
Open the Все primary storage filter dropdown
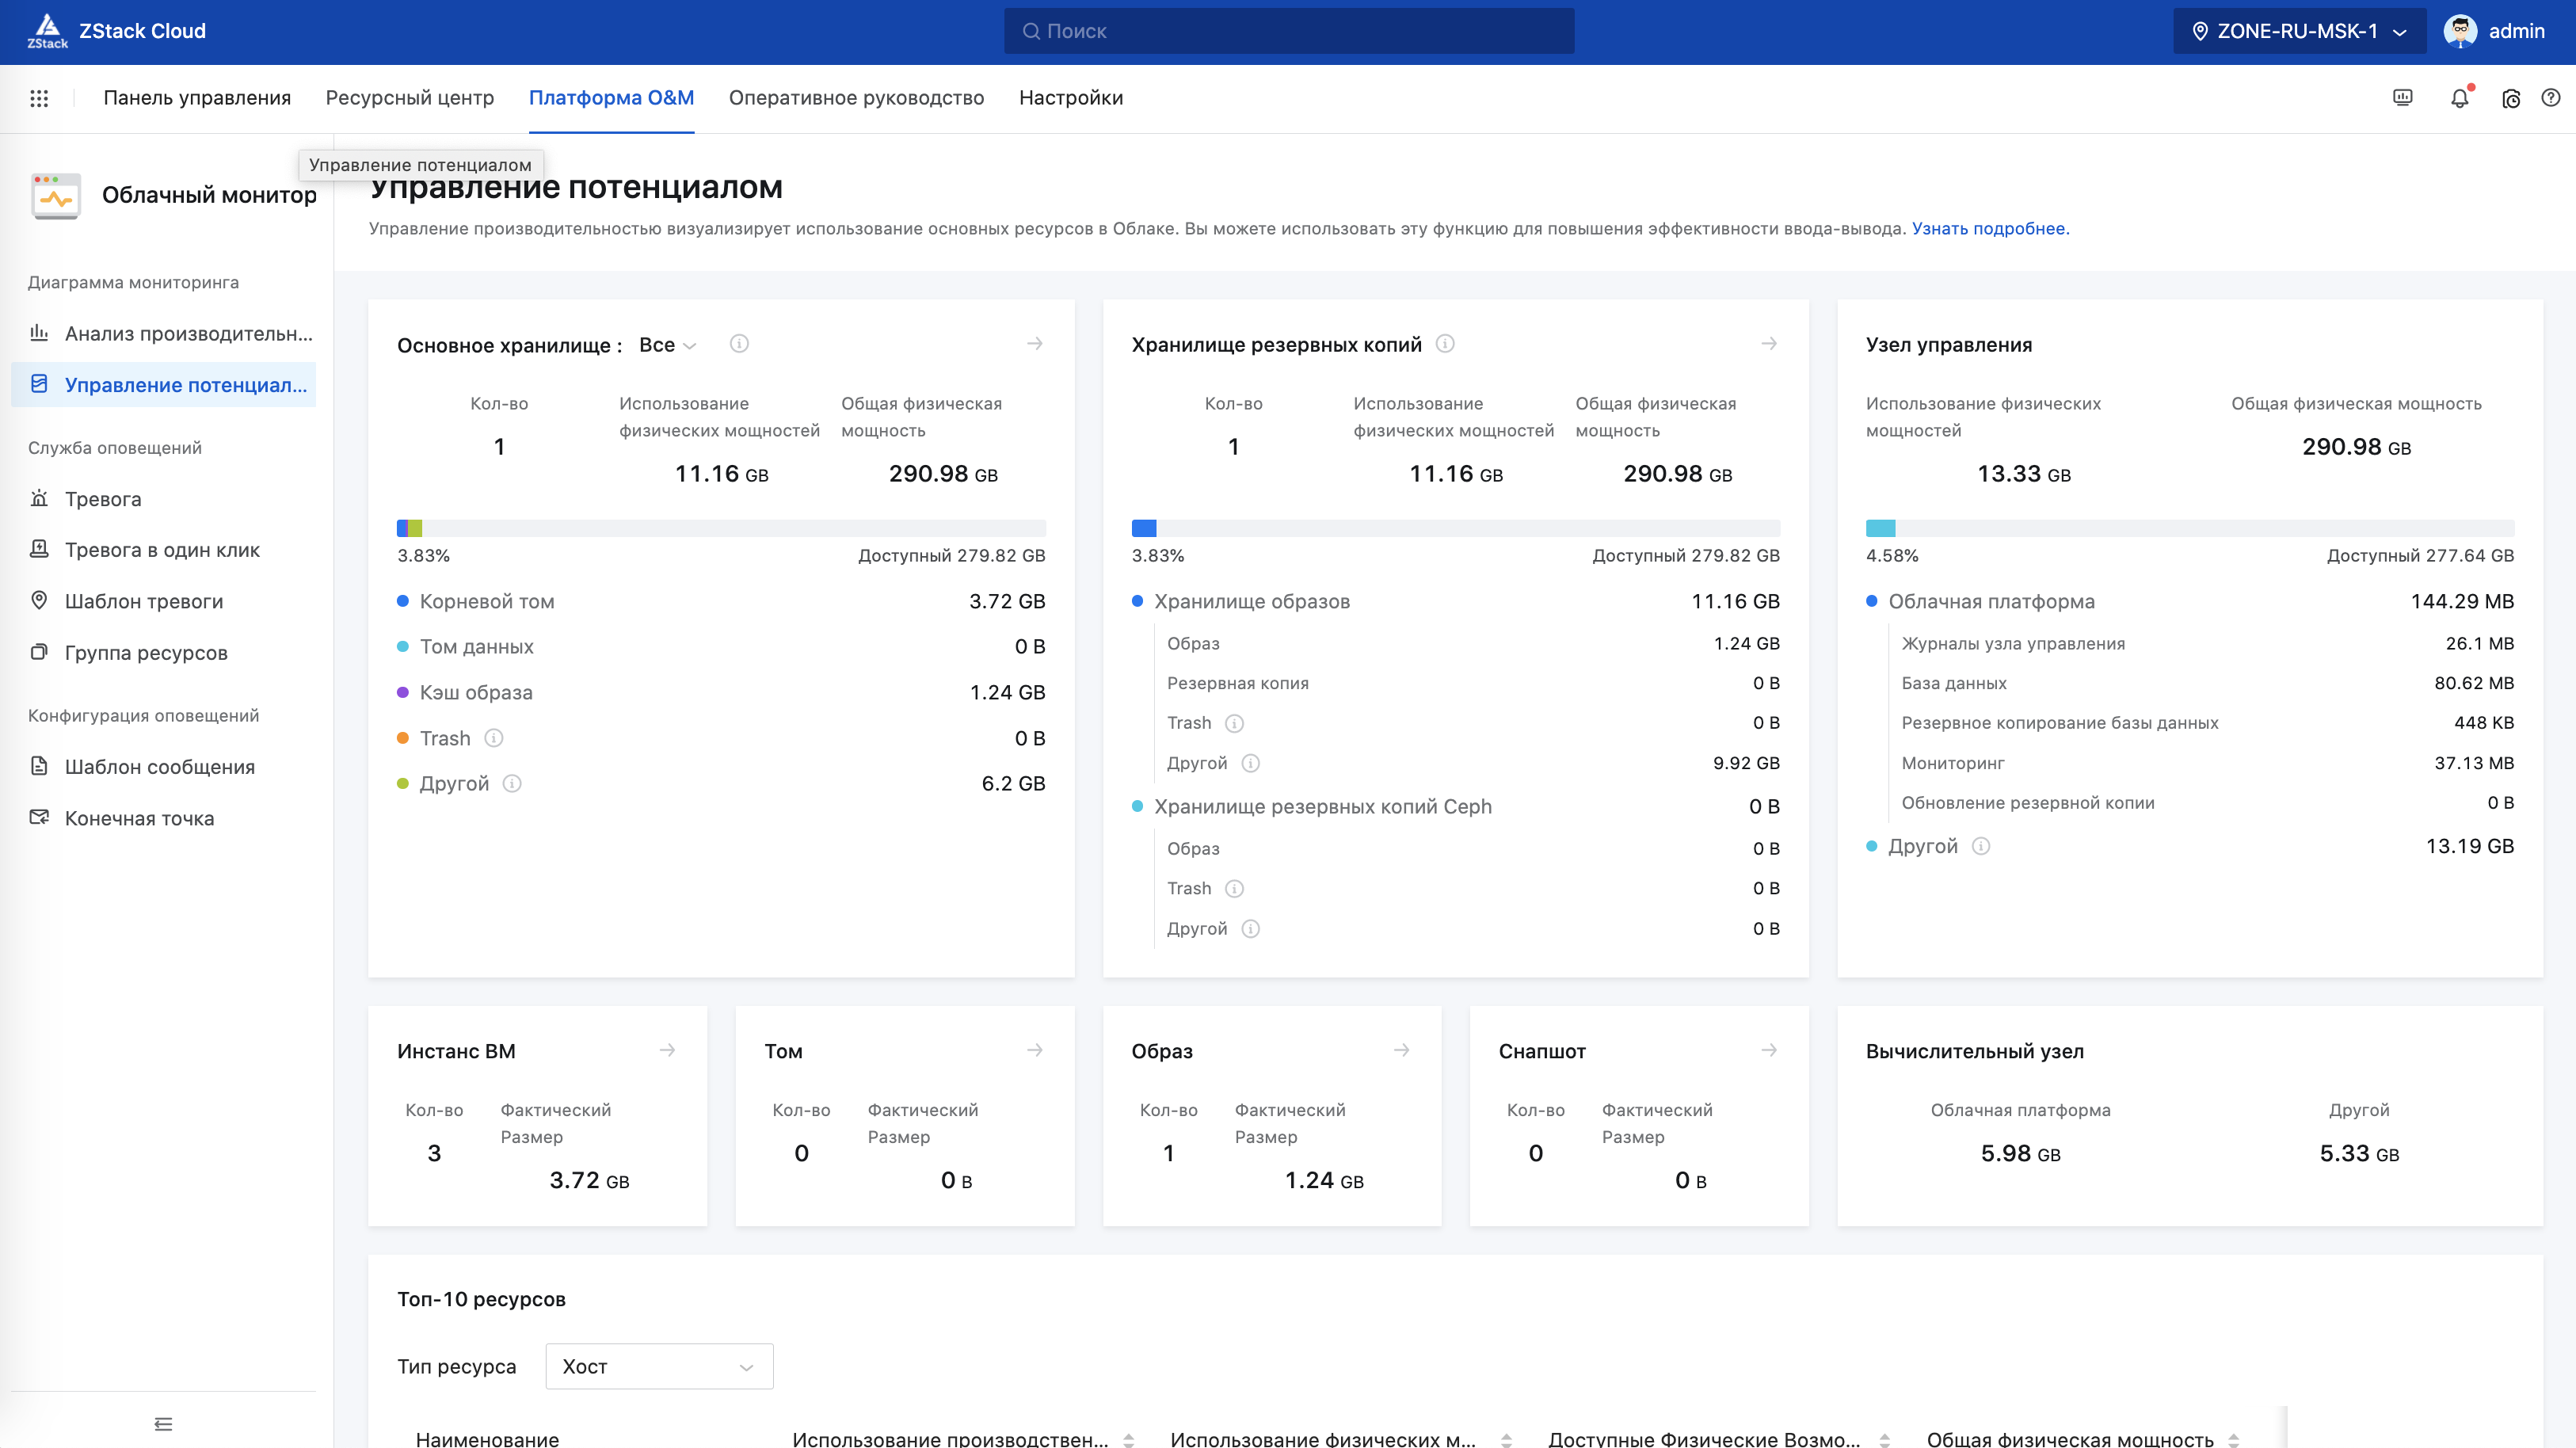pyautogui.click(x=667, y=345)
